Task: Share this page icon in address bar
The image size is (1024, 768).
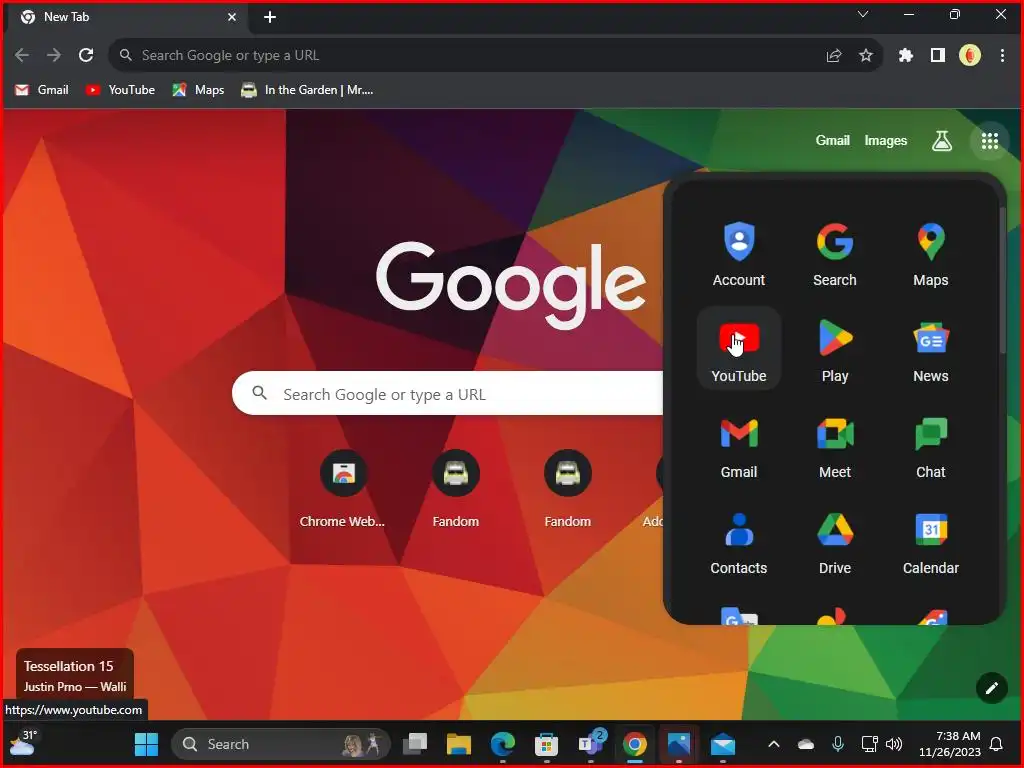Action: pyautogui.click(x=833, y=56)
